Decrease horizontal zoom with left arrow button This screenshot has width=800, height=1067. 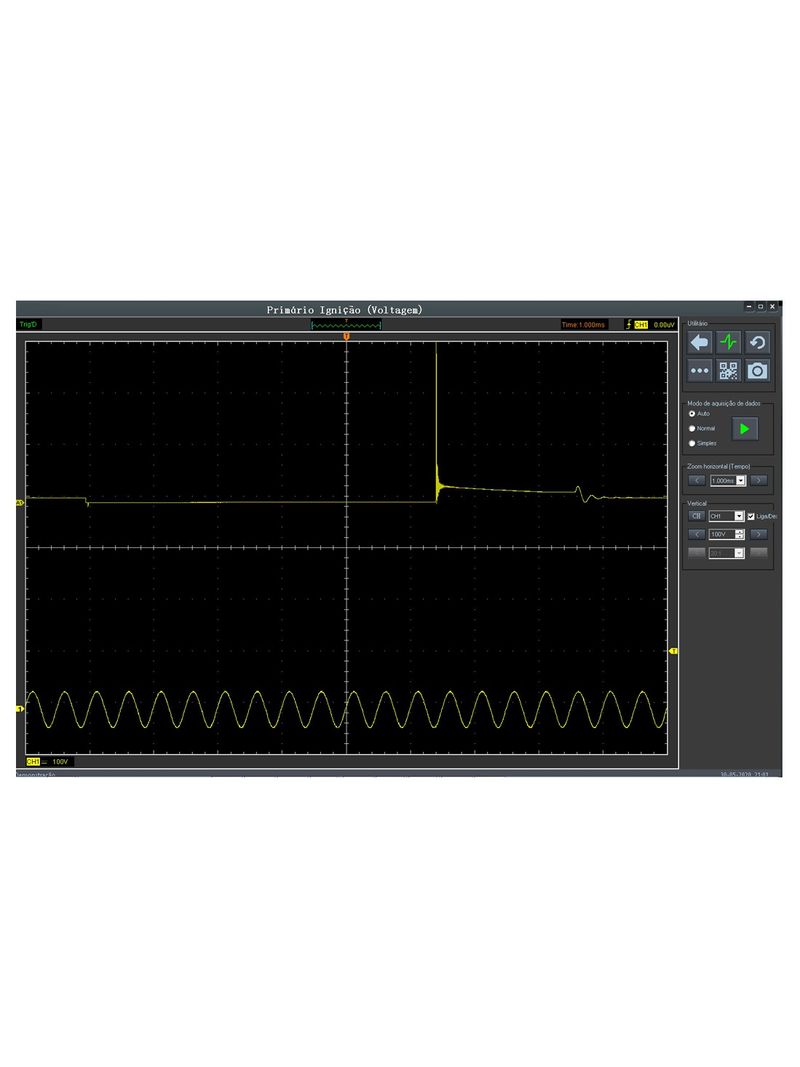(697, 481)
